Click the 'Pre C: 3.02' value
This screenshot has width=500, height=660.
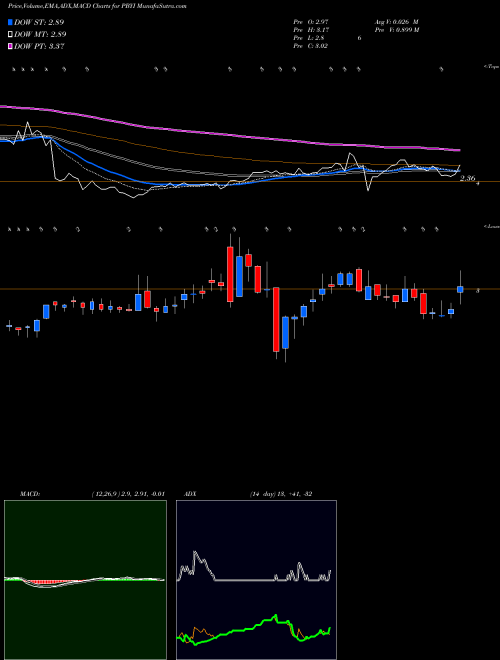click(311, 46)
